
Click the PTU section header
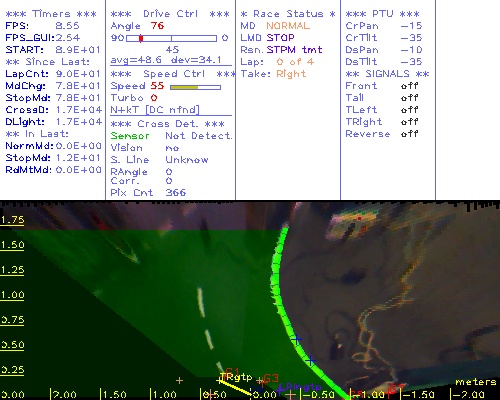tap(382, 14)
